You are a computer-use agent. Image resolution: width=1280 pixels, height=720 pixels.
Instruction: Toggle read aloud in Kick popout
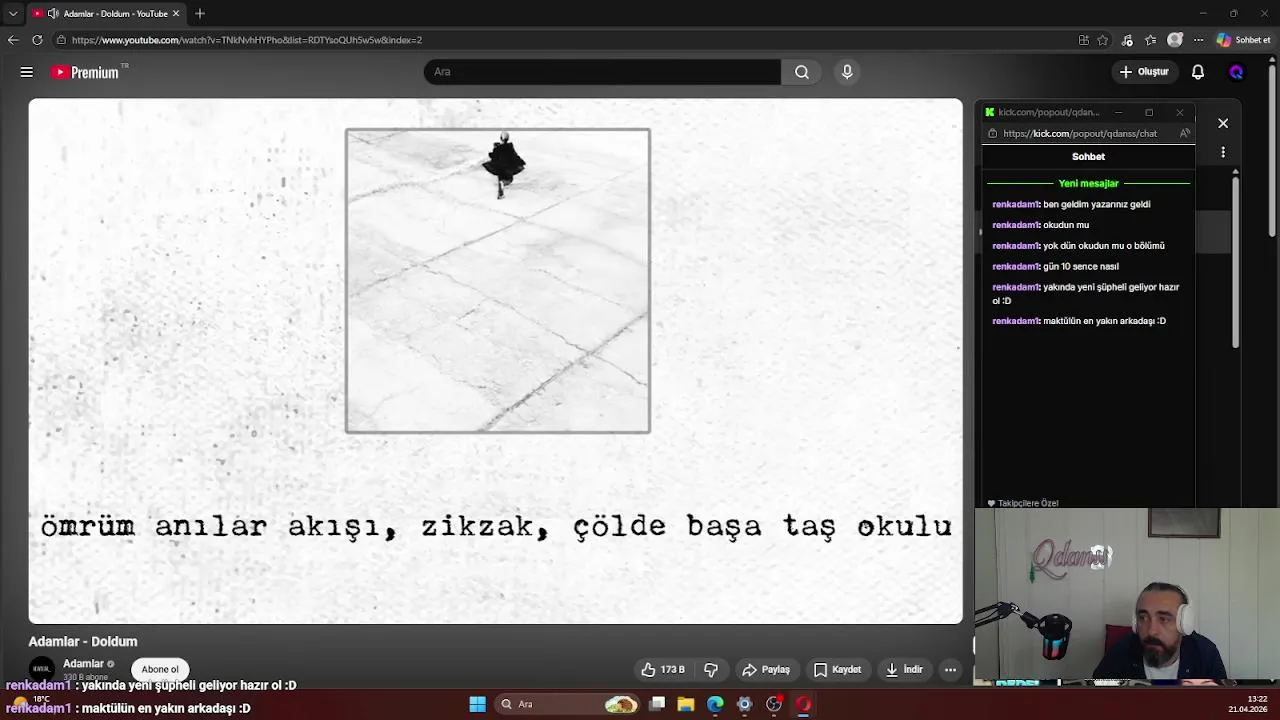click(1185, 133)
